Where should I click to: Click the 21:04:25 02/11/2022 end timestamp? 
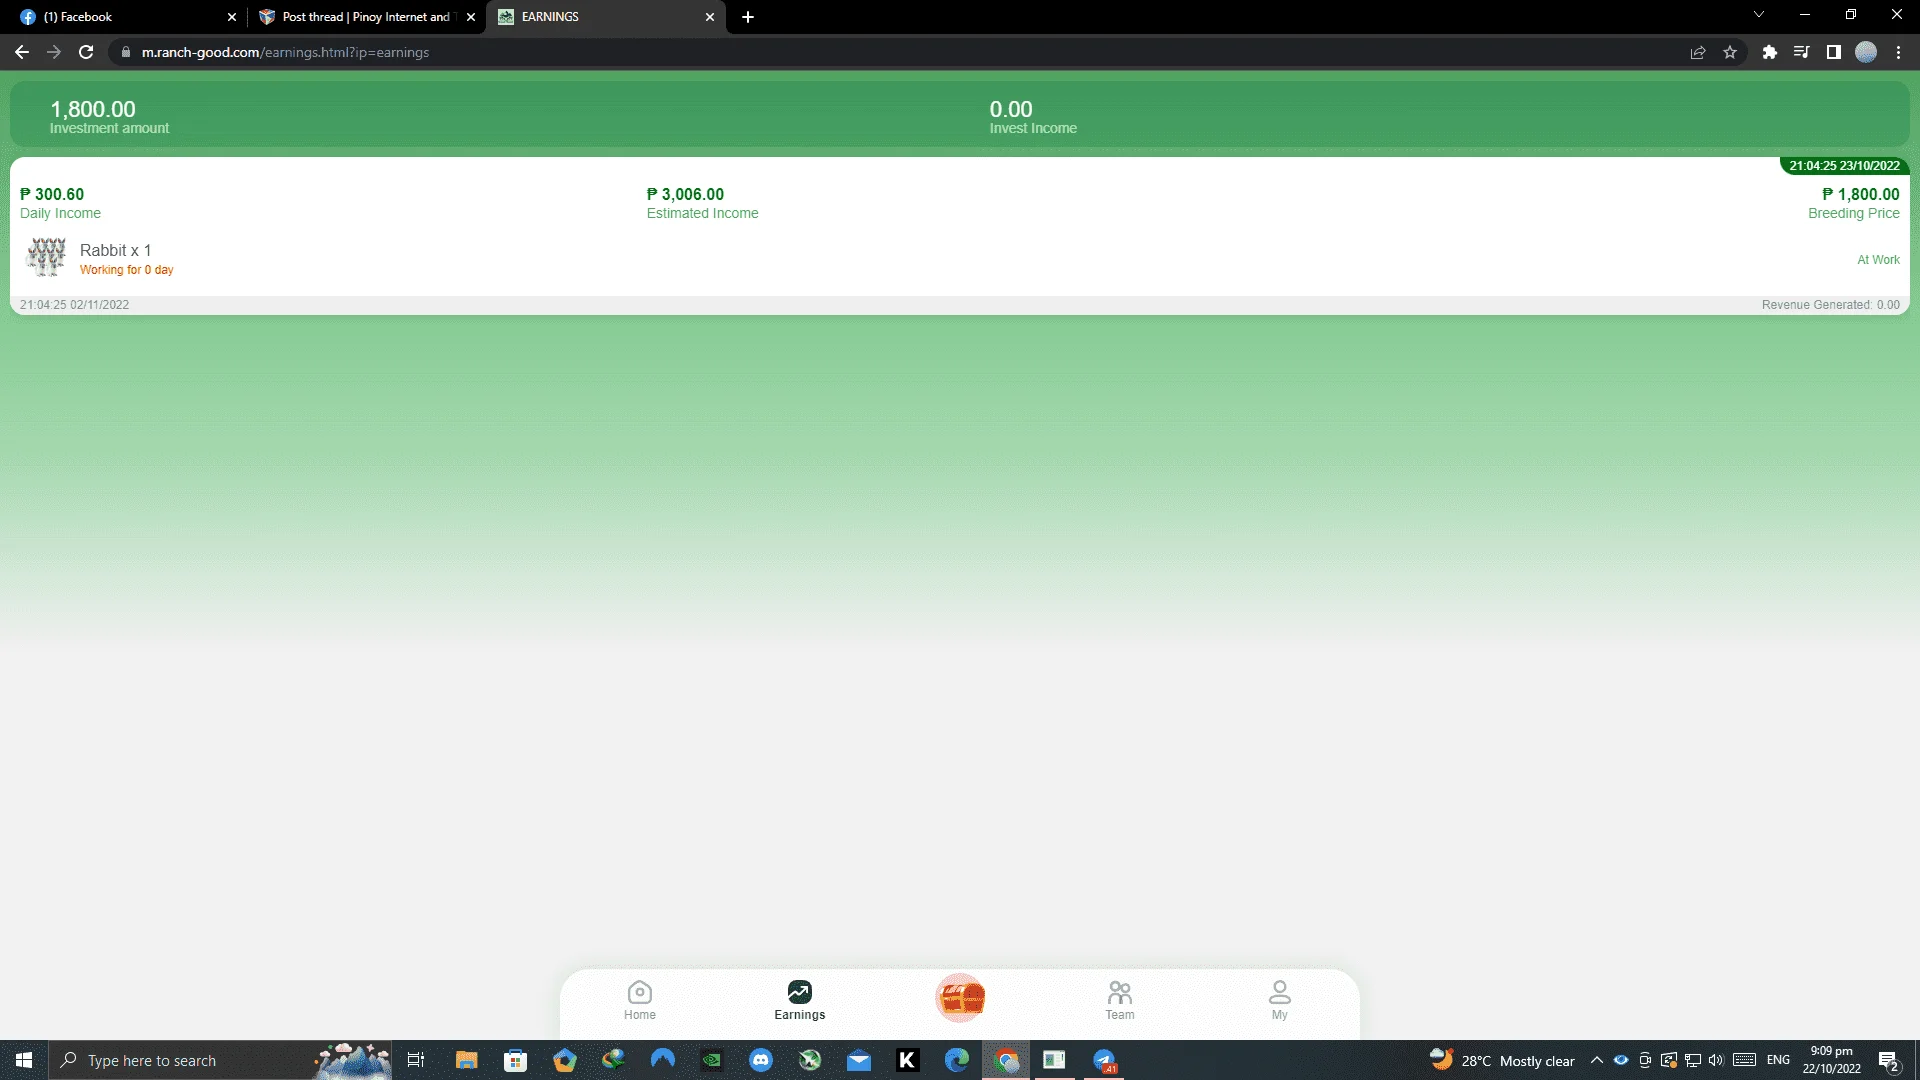click(x=74, y=305)
